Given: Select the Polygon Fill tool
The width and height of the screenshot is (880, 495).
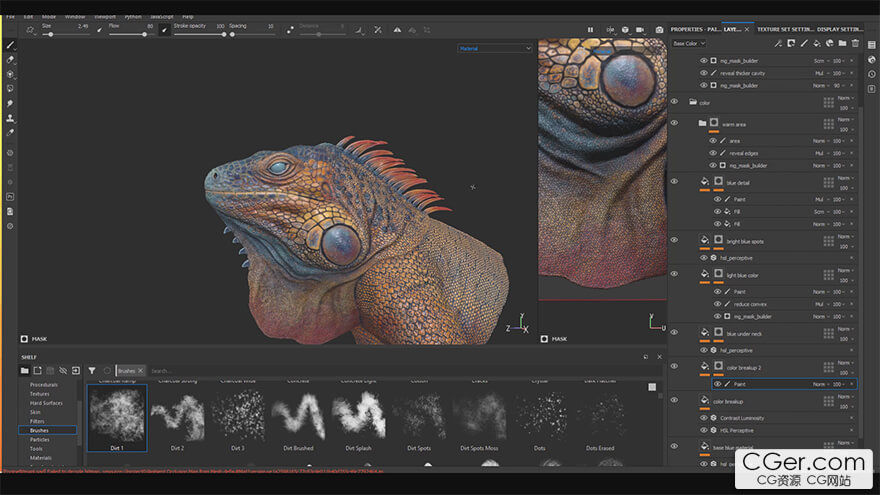Looking at the screenshot, I should 10,89.
